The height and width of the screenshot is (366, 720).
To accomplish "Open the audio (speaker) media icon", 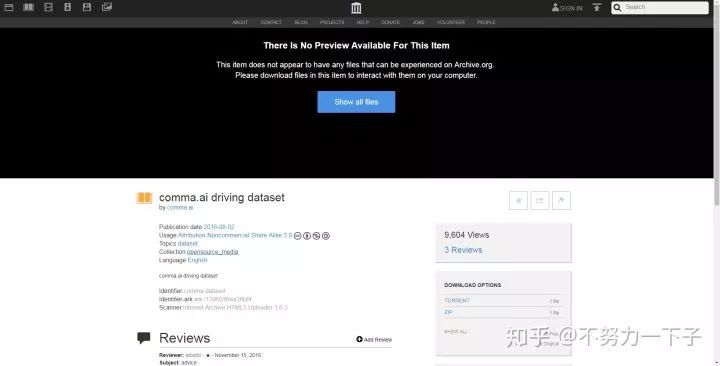I will click(x=68, y=7).
